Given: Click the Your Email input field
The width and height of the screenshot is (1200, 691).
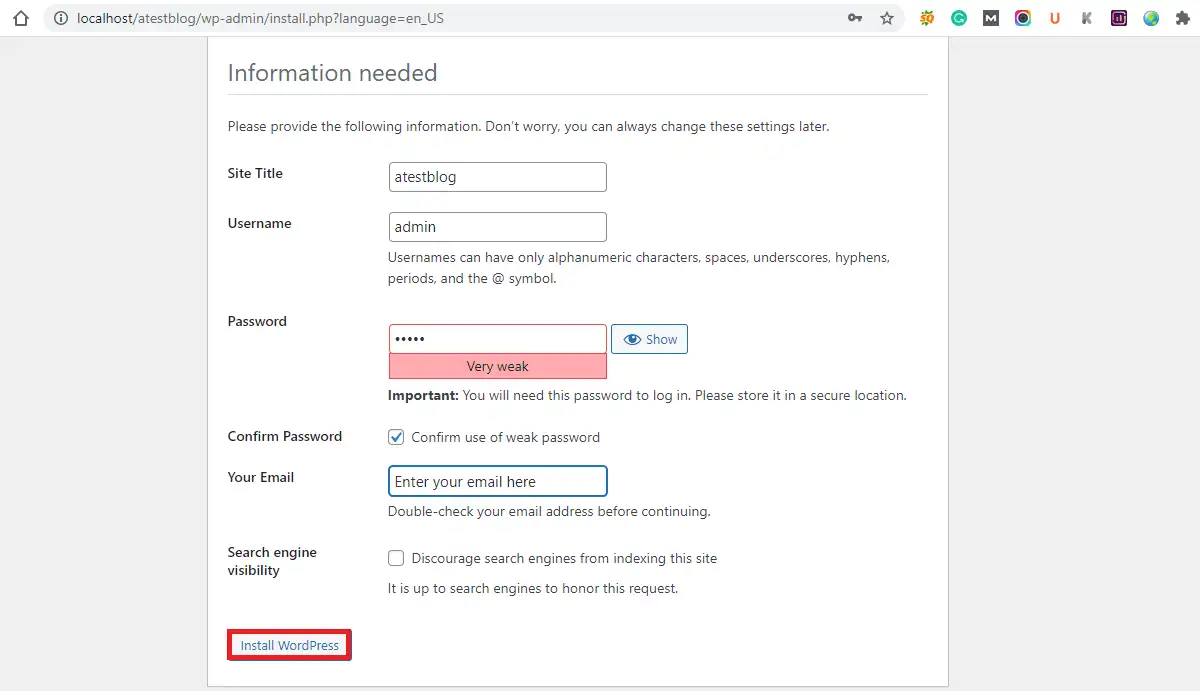Looking at the screenshot, I should 497,481.
